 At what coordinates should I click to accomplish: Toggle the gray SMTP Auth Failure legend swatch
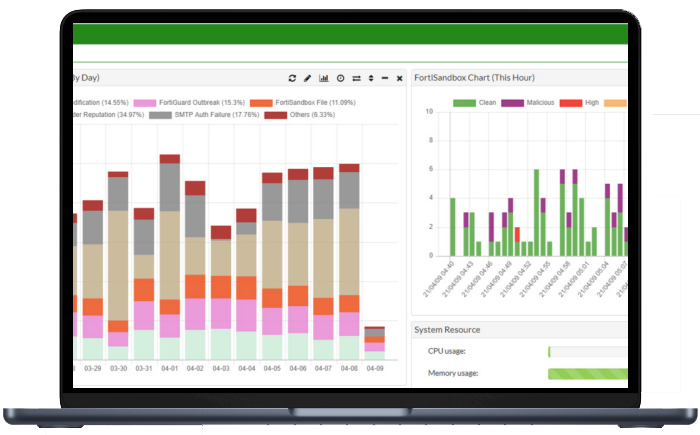pyautogui.click(x=160, y=115)
